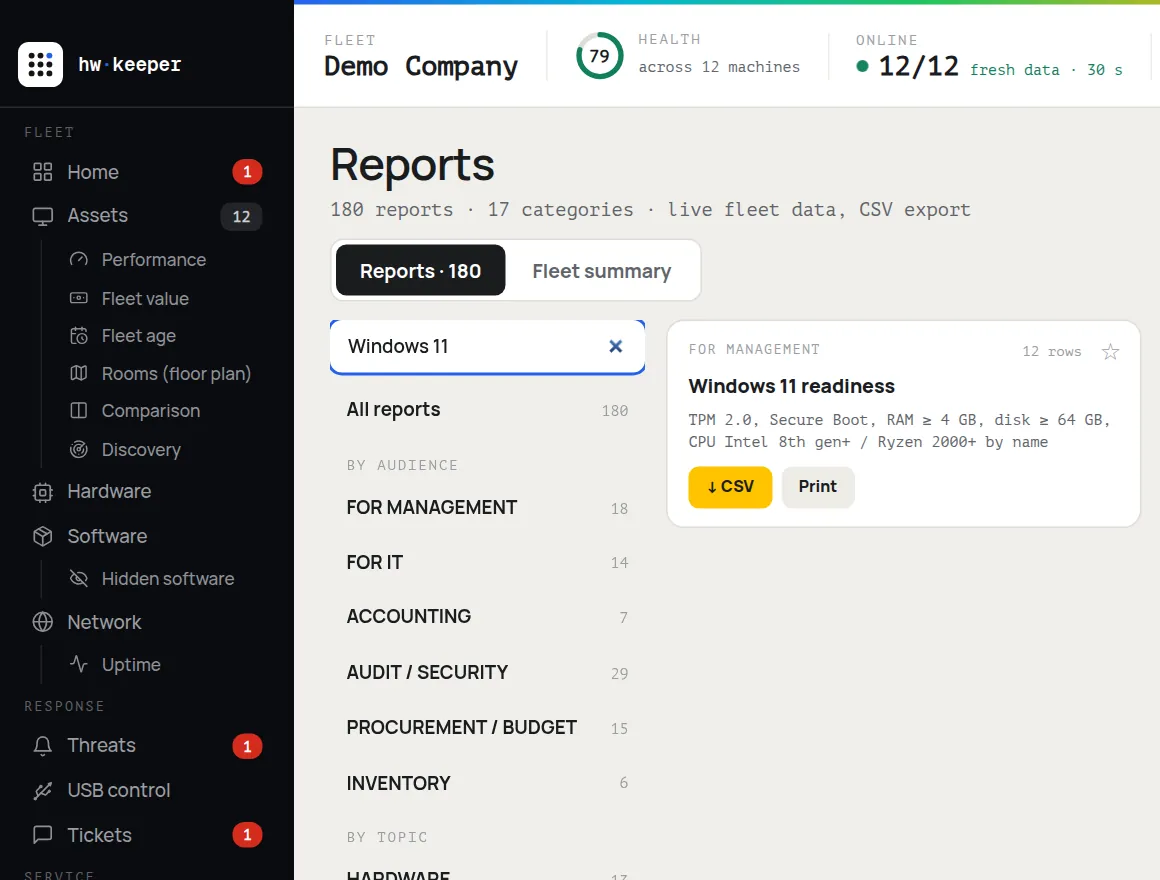Click the USB control plug icon
This screenshot has width=1160, height=880.
(x=43, y=791)
